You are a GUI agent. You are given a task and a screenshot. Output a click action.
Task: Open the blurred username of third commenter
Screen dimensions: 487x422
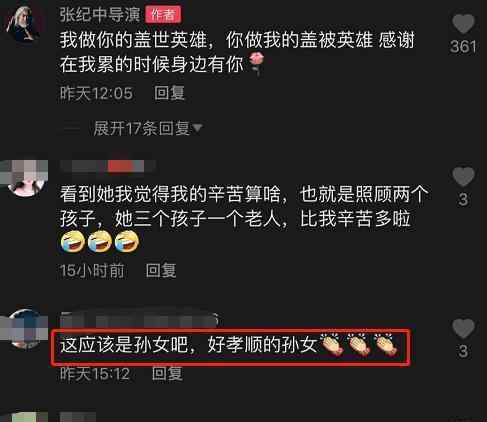139,320
